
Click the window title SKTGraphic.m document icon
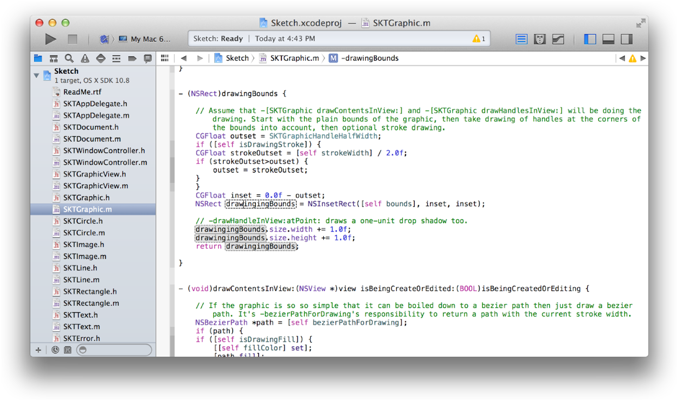click(x=365, y=23)
